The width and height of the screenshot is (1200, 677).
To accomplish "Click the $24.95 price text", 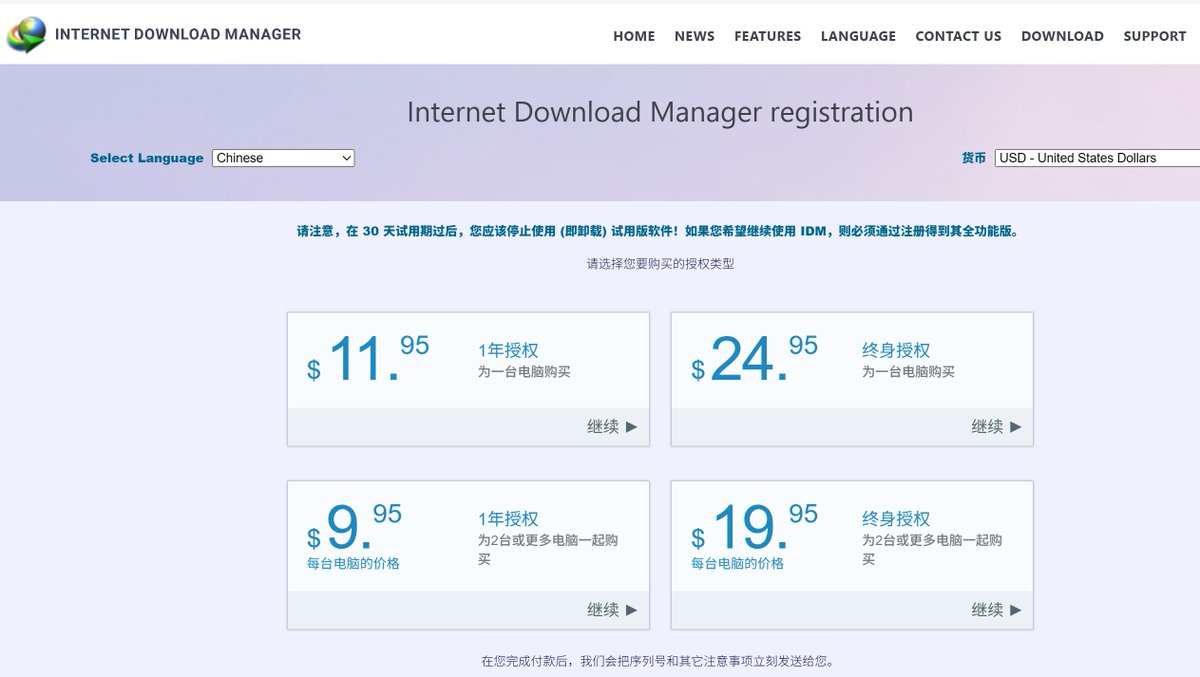I will 754,360.
